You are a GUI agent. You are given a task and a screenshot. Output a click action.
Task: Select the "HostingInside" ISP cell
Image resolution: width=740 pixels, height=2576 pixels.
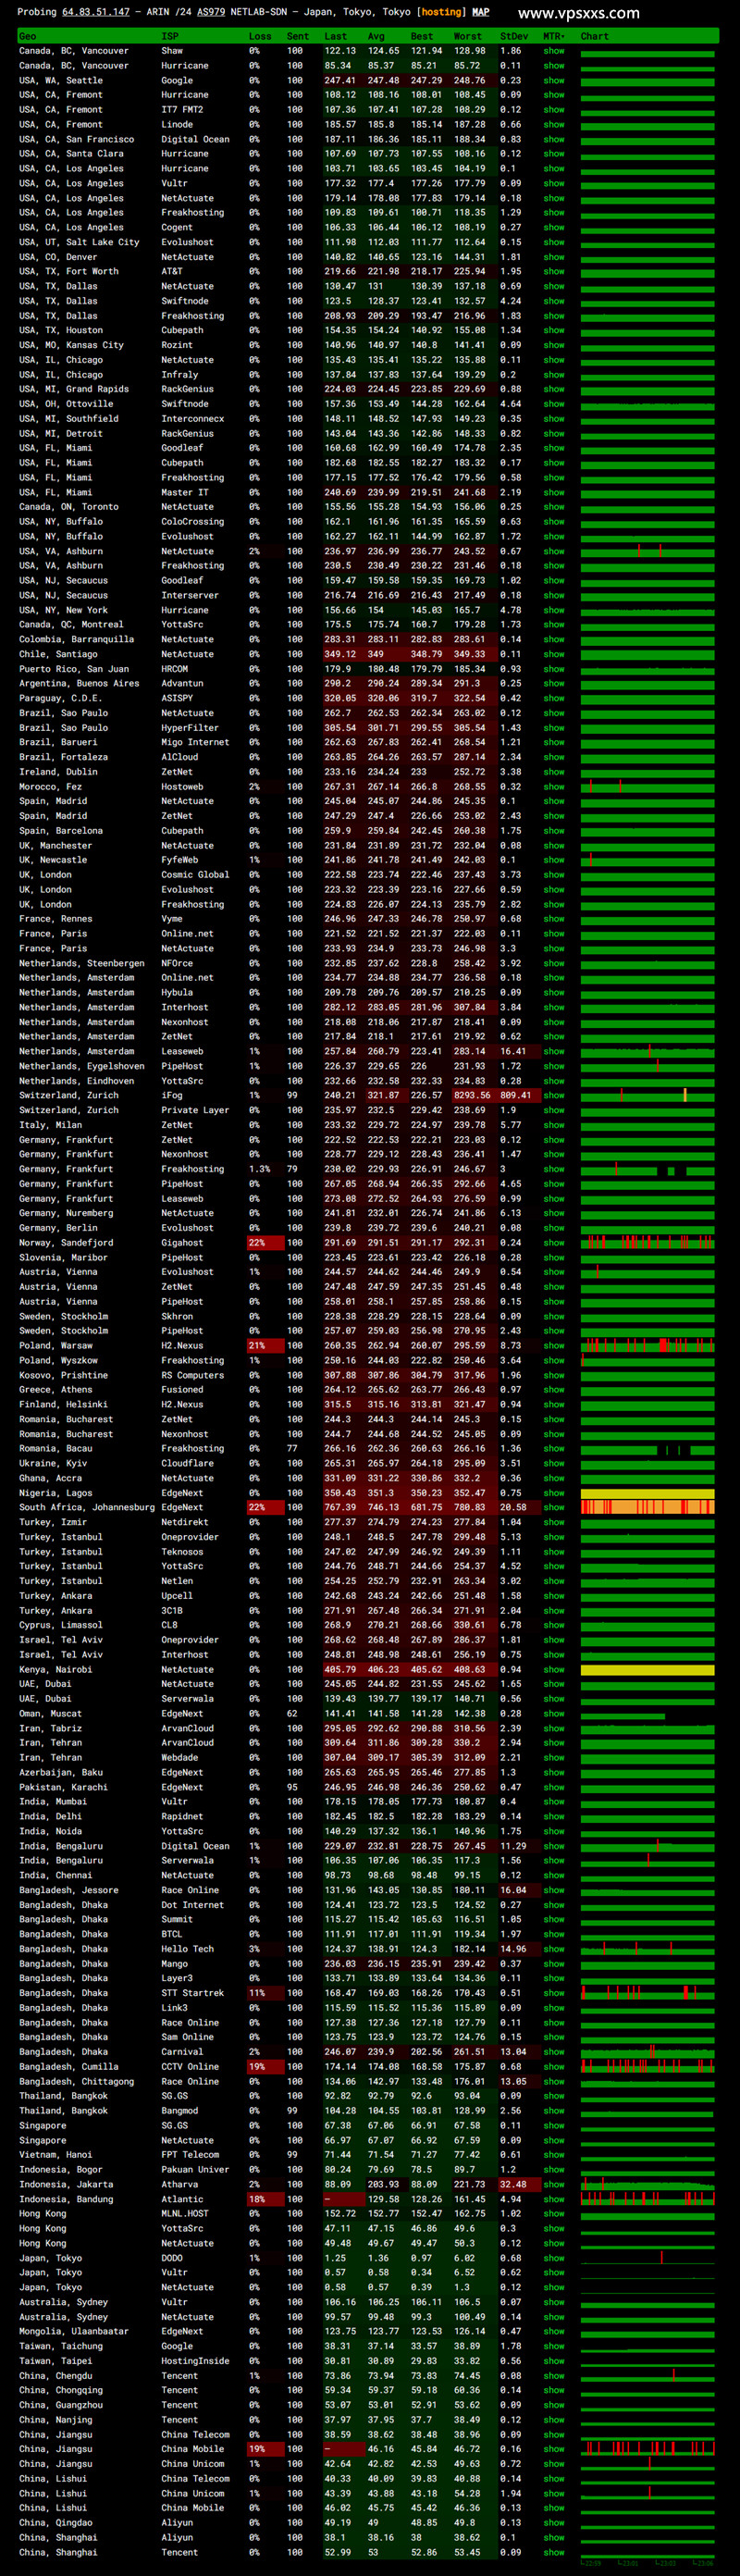(195, 2361)
